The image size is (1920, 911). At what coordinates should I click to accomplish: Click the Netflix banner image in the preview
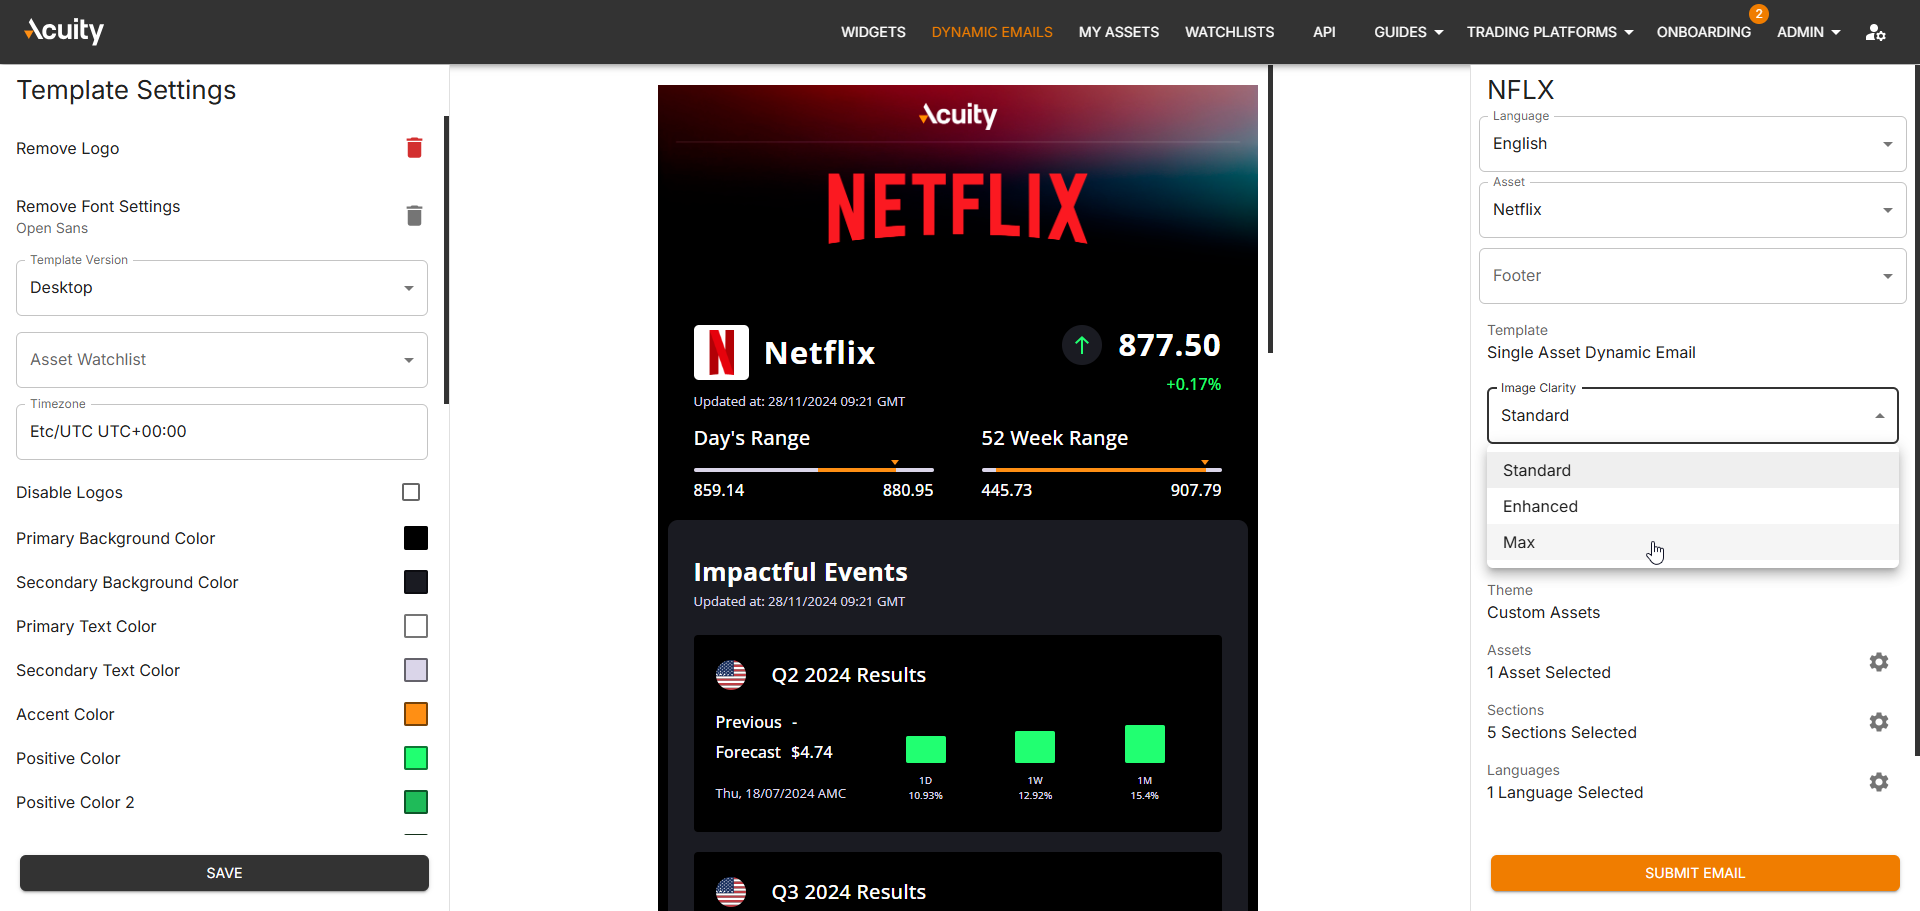pos(958,208)
